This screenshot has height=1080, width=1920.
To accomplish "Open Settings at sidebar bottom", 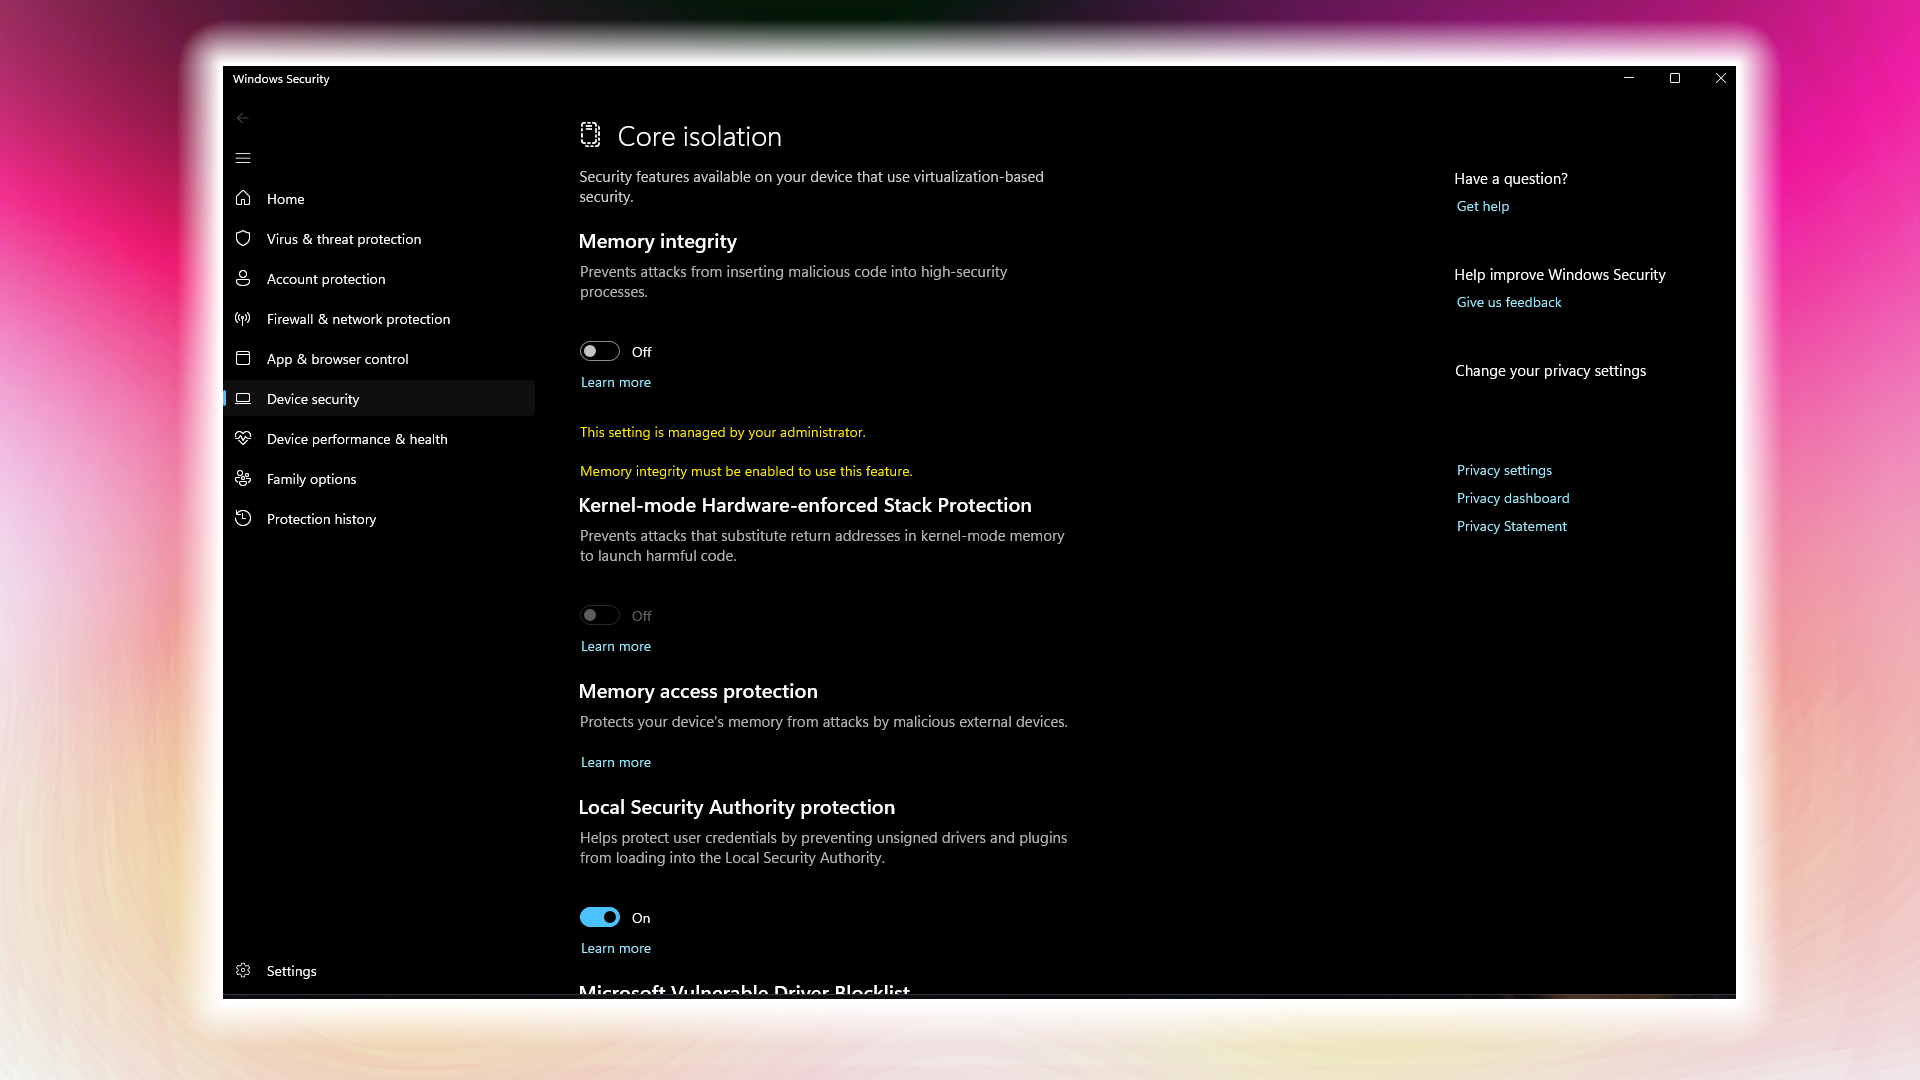I will click(x=380, y=970).
